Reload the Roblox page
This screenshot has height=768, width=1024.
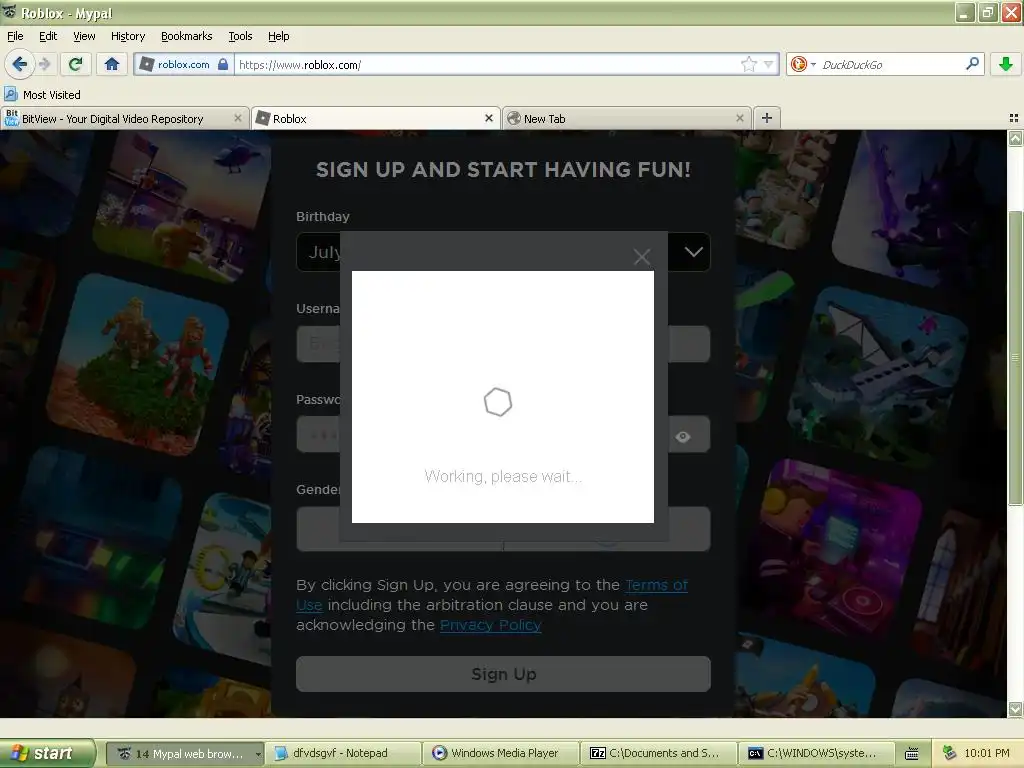(x=75, y=64)
